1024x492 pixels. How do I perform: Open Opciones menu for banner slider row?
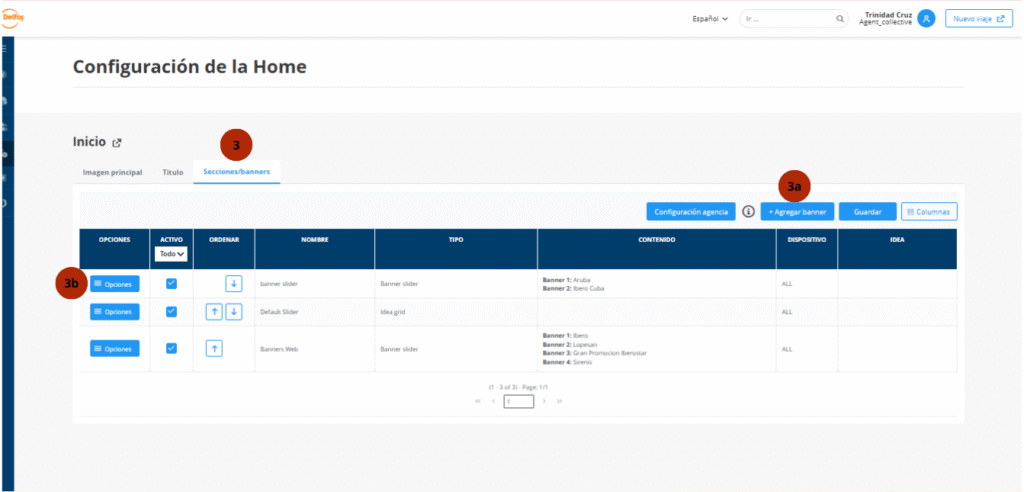pyautogui.click(x=115, y=284)
